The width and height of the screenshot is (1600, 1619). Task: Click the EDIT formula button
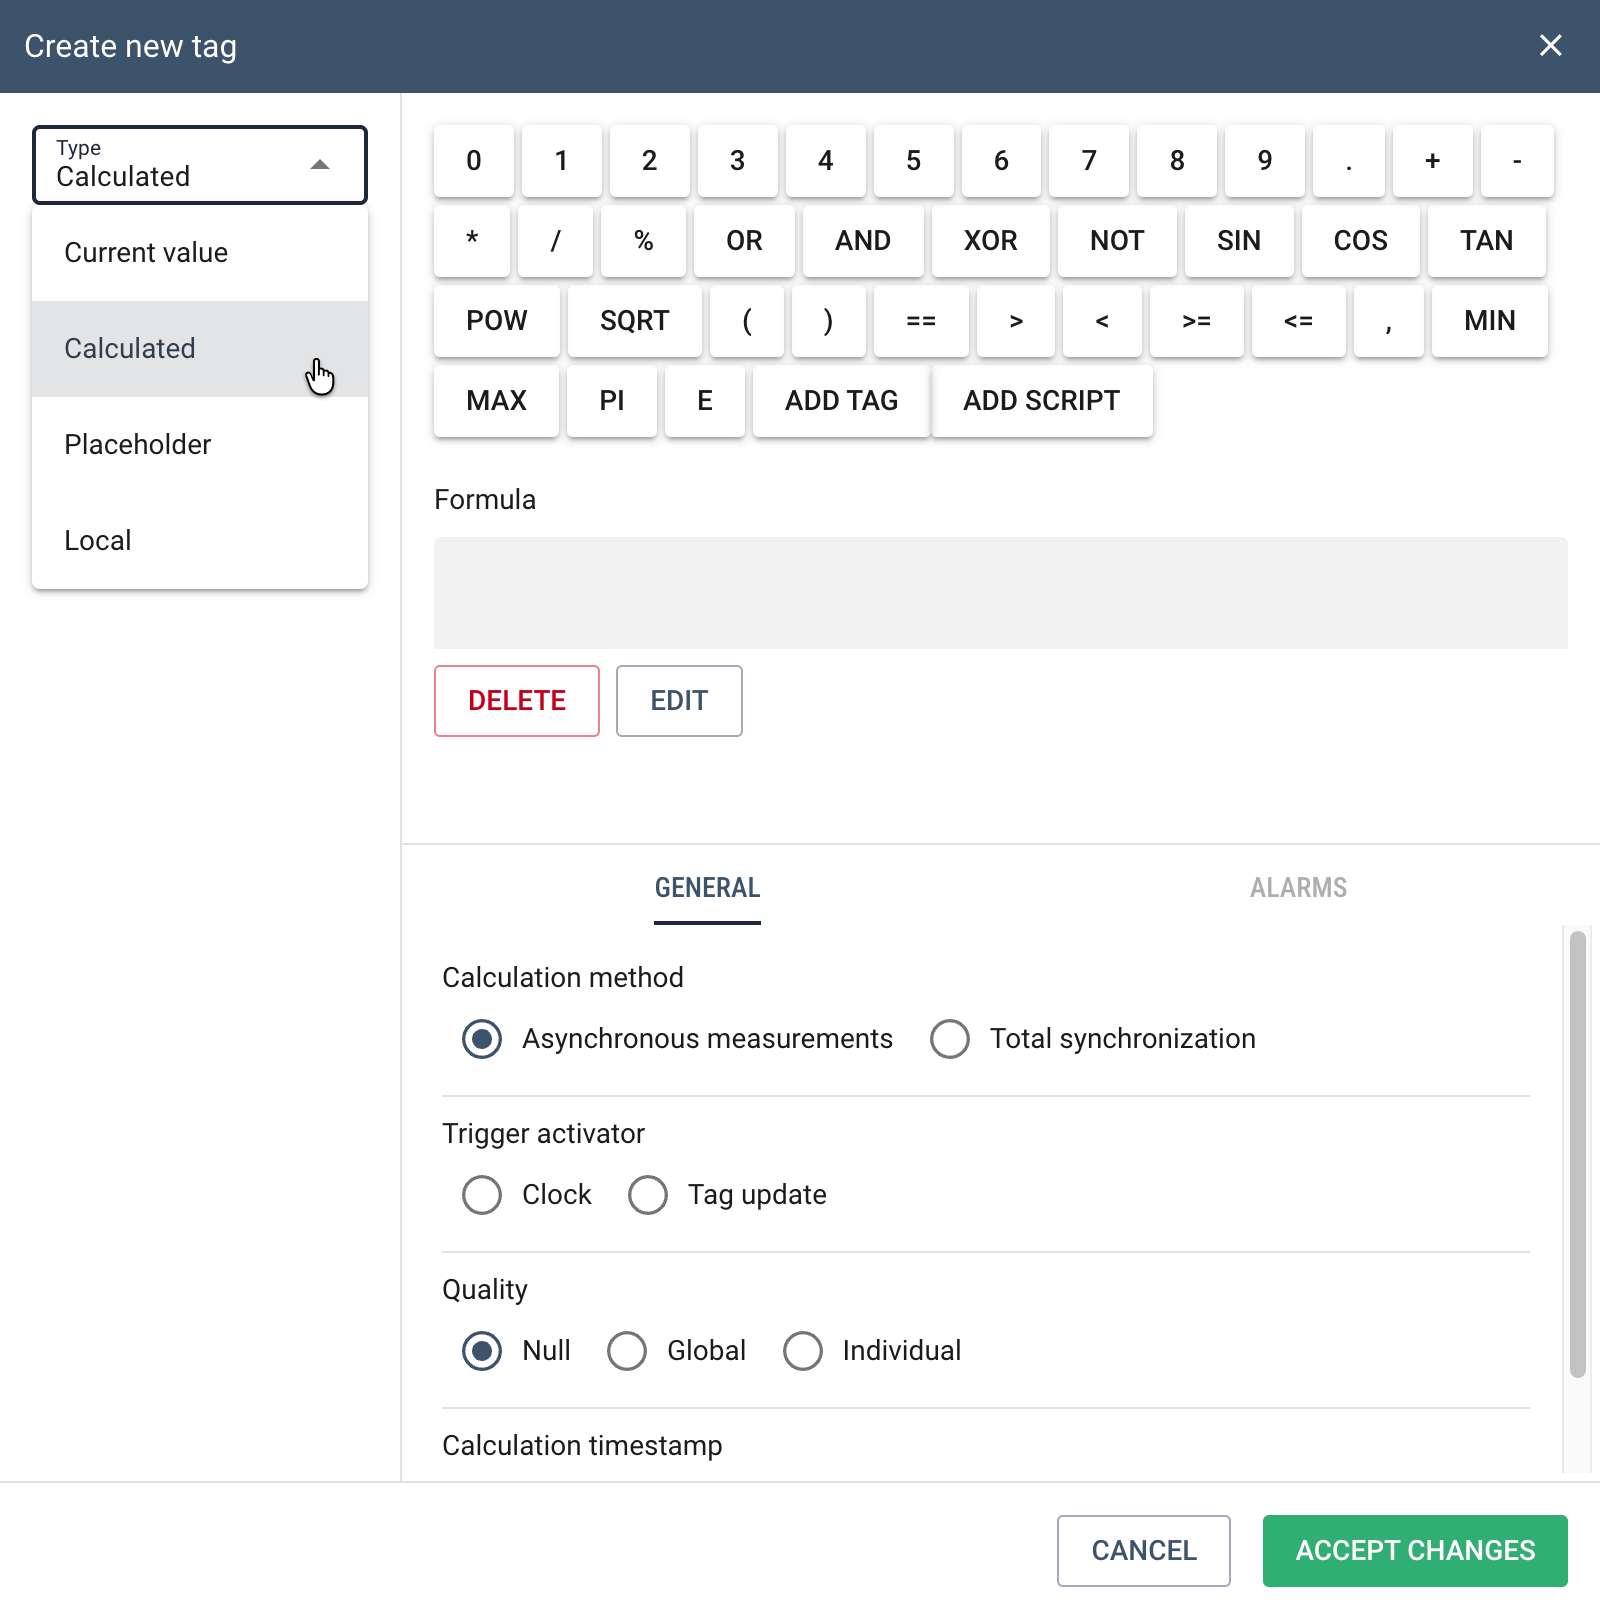coord(679,701)
